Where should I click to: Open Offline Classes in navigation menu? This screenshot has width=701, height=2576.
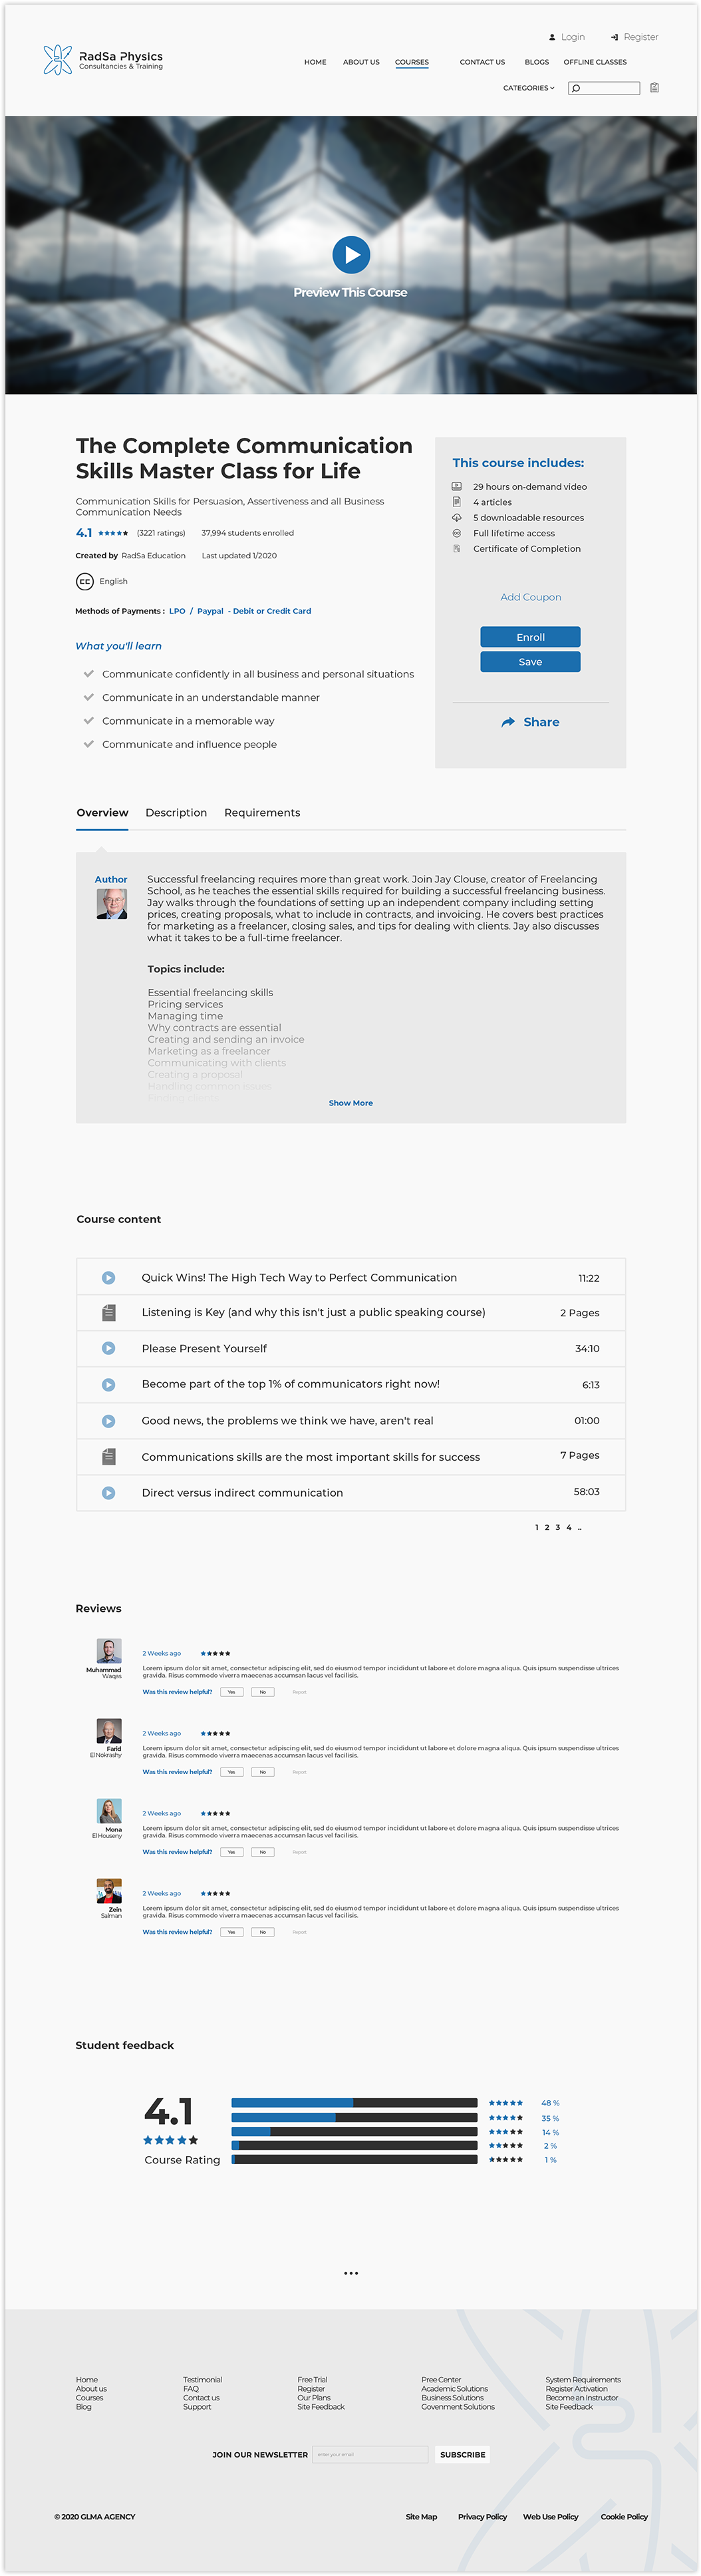pyautogui.click(x=595, y=62)
